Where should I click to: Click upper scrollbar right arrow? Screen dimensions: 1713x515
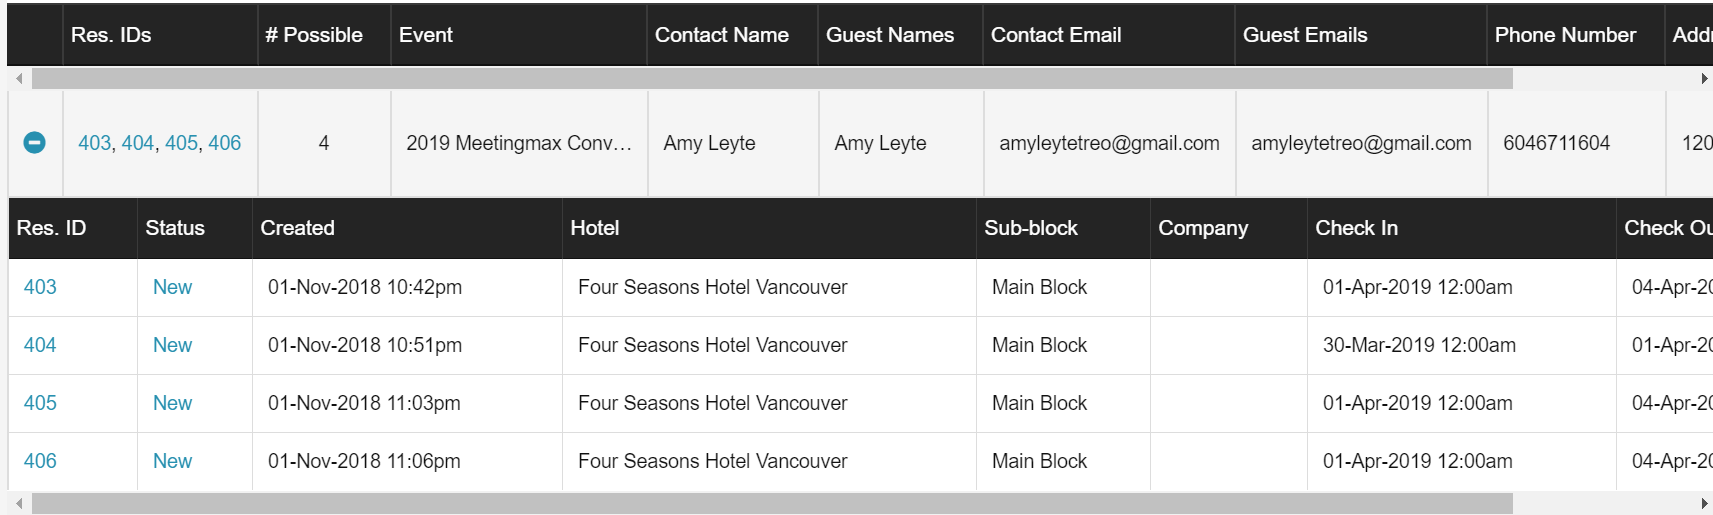click(x=1704, y=79)
